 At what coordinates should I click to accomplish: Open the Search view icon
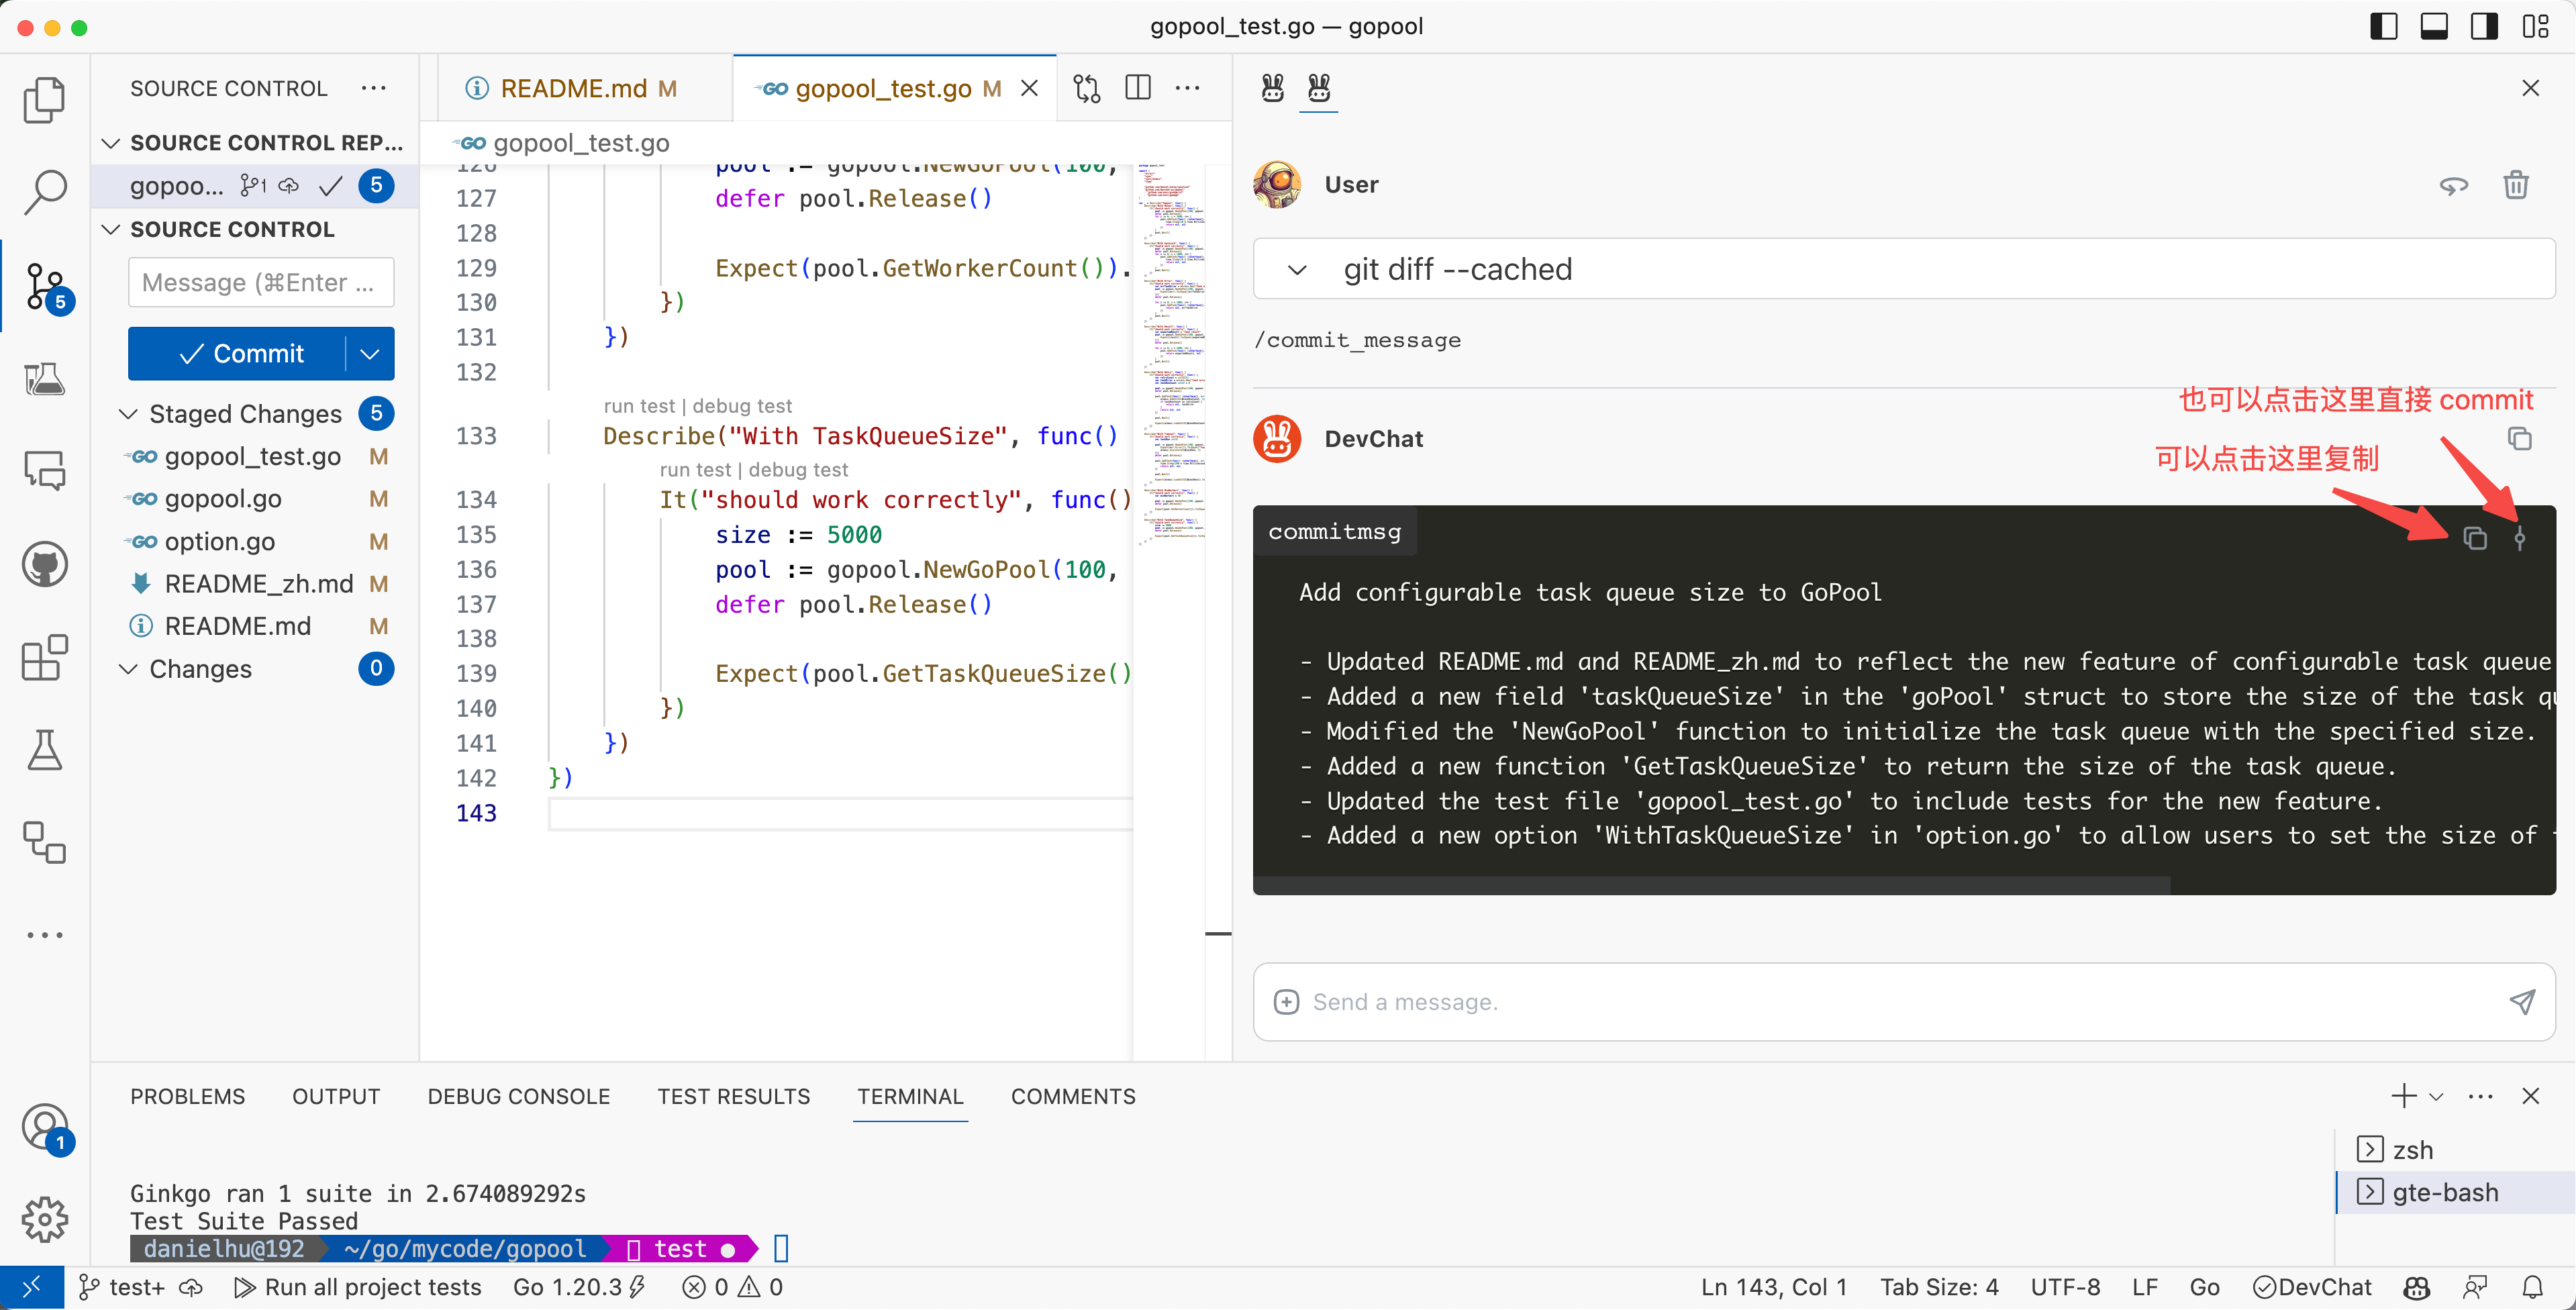pyautogui.click(x=44, y=190)
